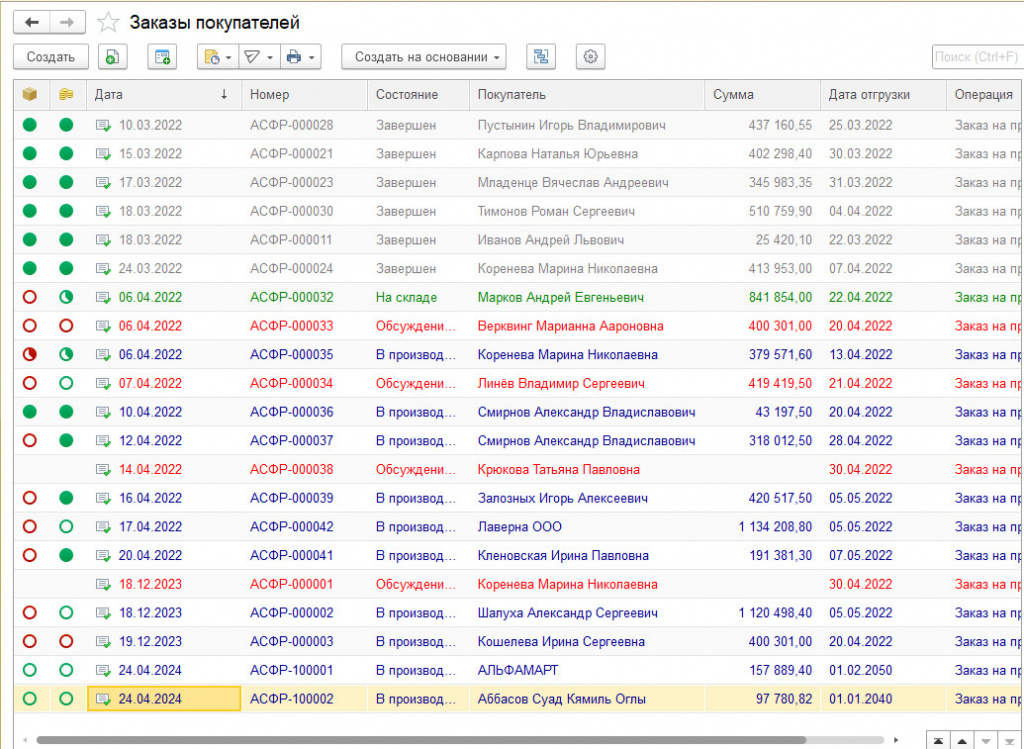Sort by the Дата отгрузки column header
1024x749 pixels.
(x=884, y=95)
